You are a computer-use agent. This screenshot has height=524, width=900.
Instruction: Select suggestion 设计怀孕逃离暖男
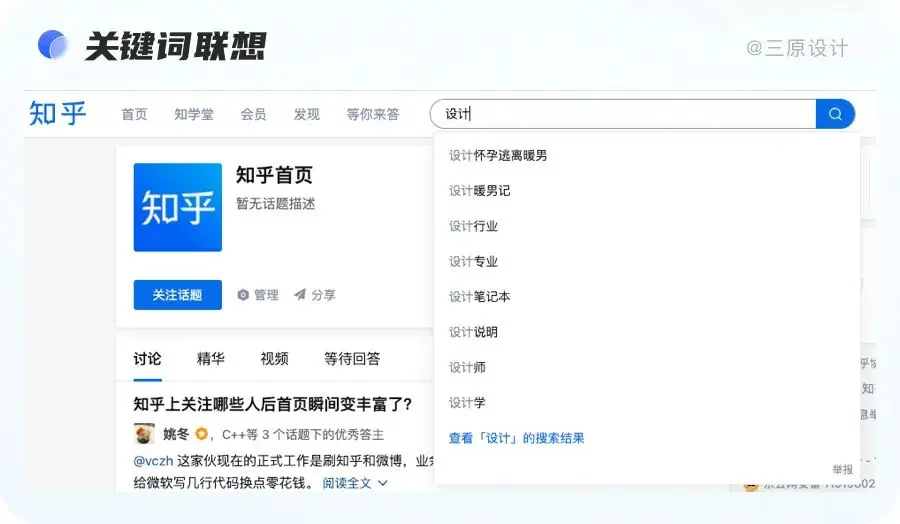(498, 155)
